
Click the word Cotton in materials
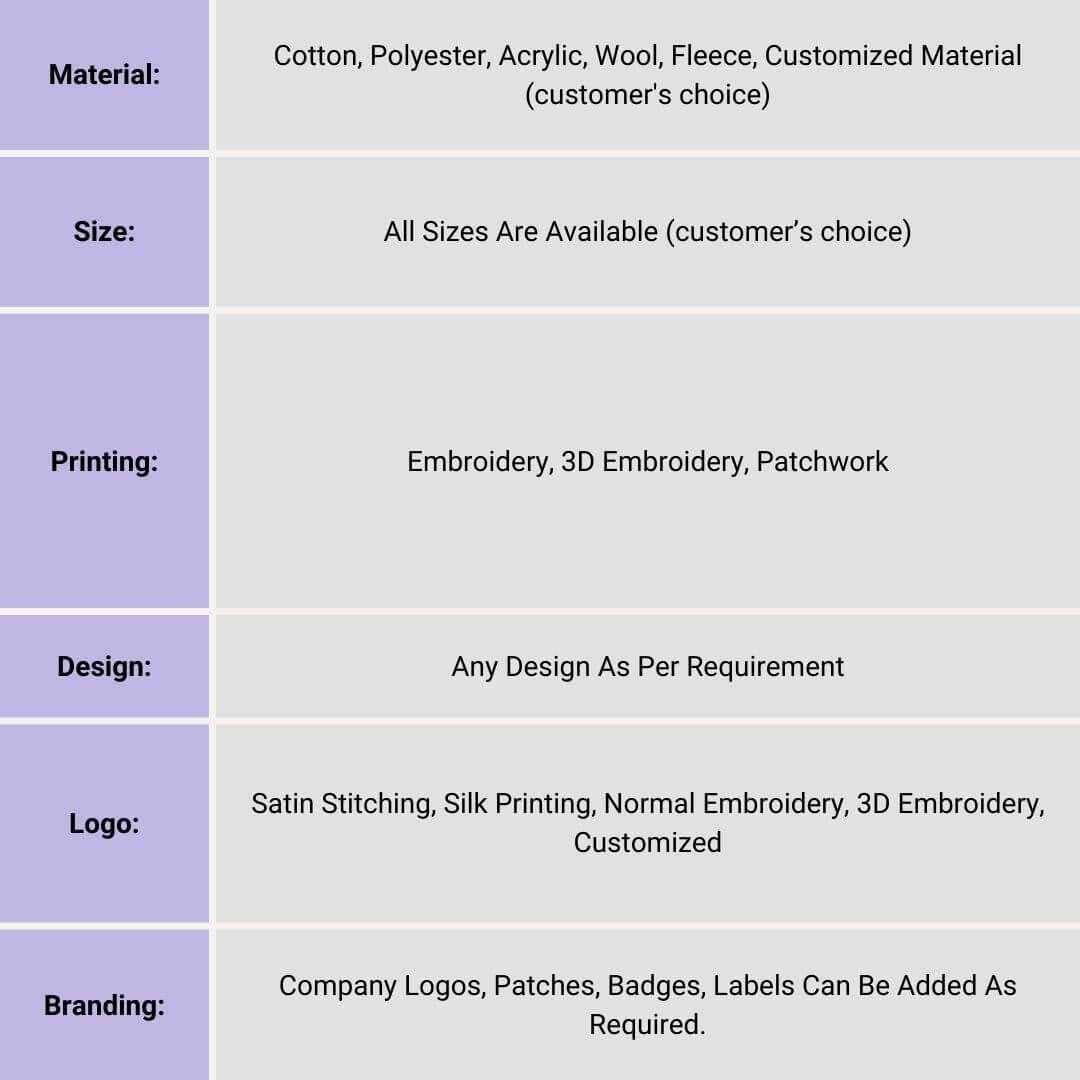point(316,56)
